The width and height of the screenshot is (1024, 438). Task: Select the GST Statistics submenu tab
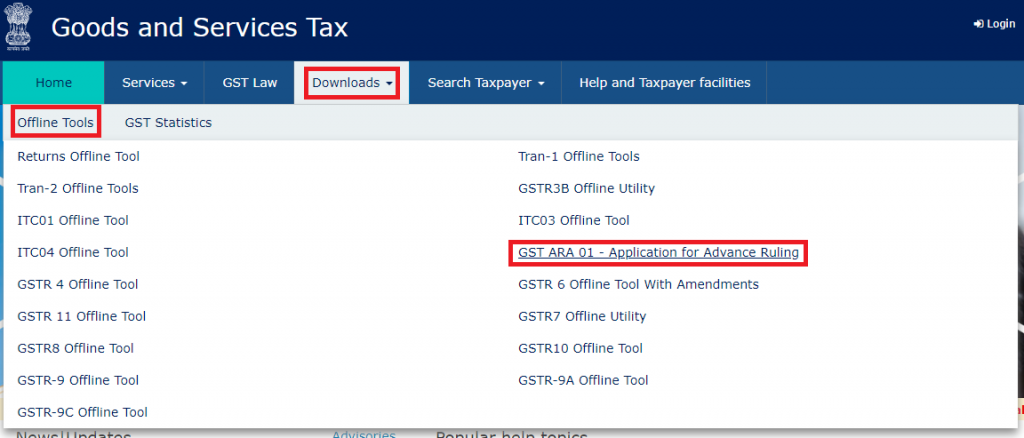click(x=168, y=123)
